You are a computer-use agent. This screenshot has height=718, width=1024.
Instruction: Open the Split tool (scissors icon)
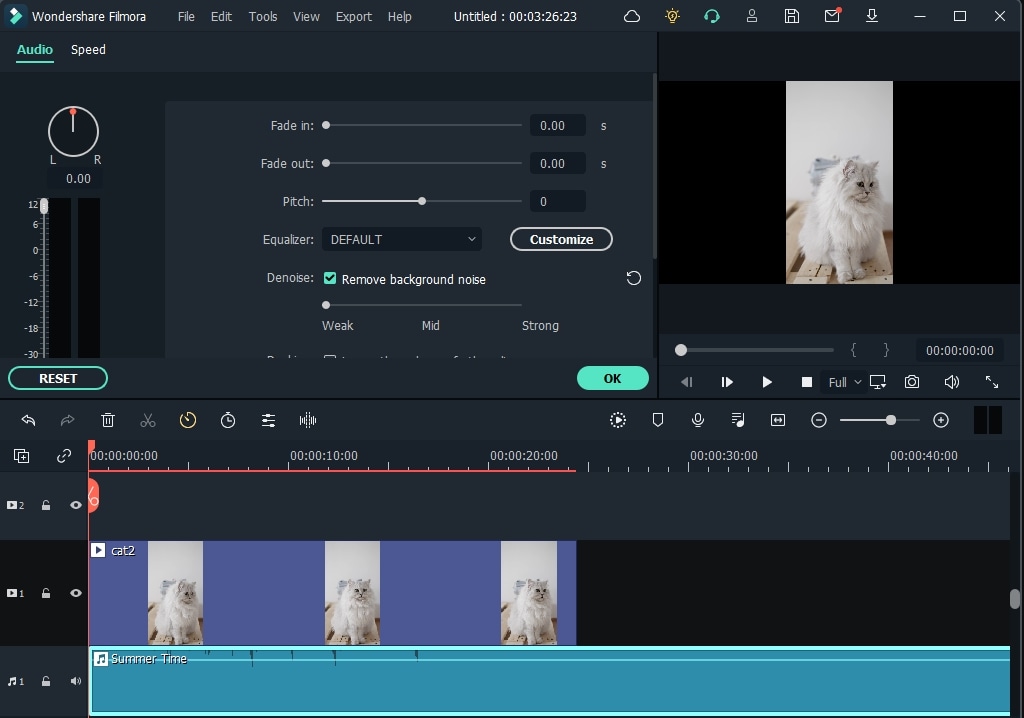148,420
